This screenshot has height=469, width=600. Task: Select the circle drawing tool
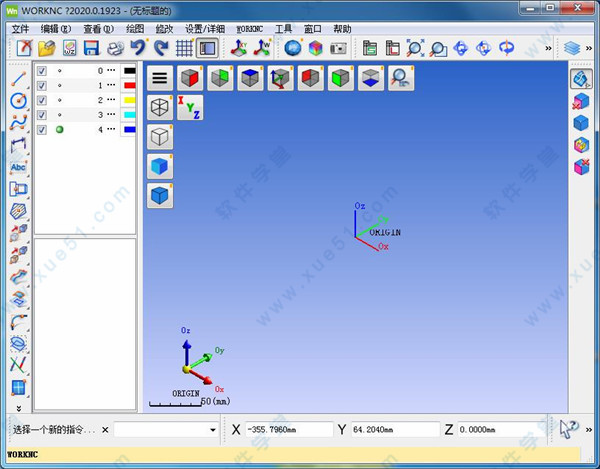(18, 101)
